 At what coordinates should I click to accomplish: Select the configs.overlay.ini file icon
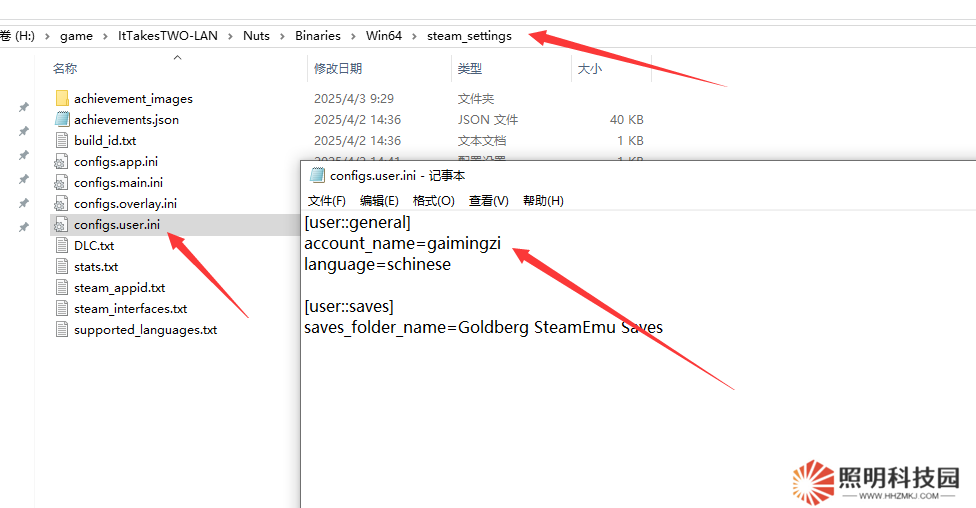(x=62, y=203)
